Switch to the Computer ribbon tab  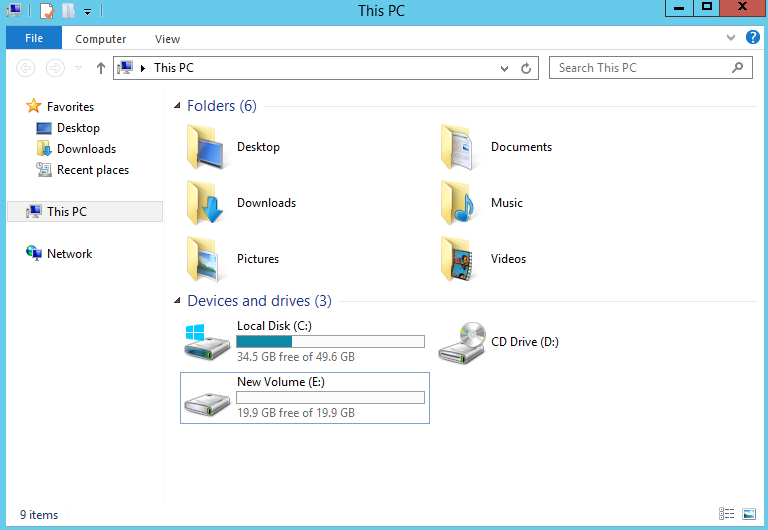click(100, 39)
